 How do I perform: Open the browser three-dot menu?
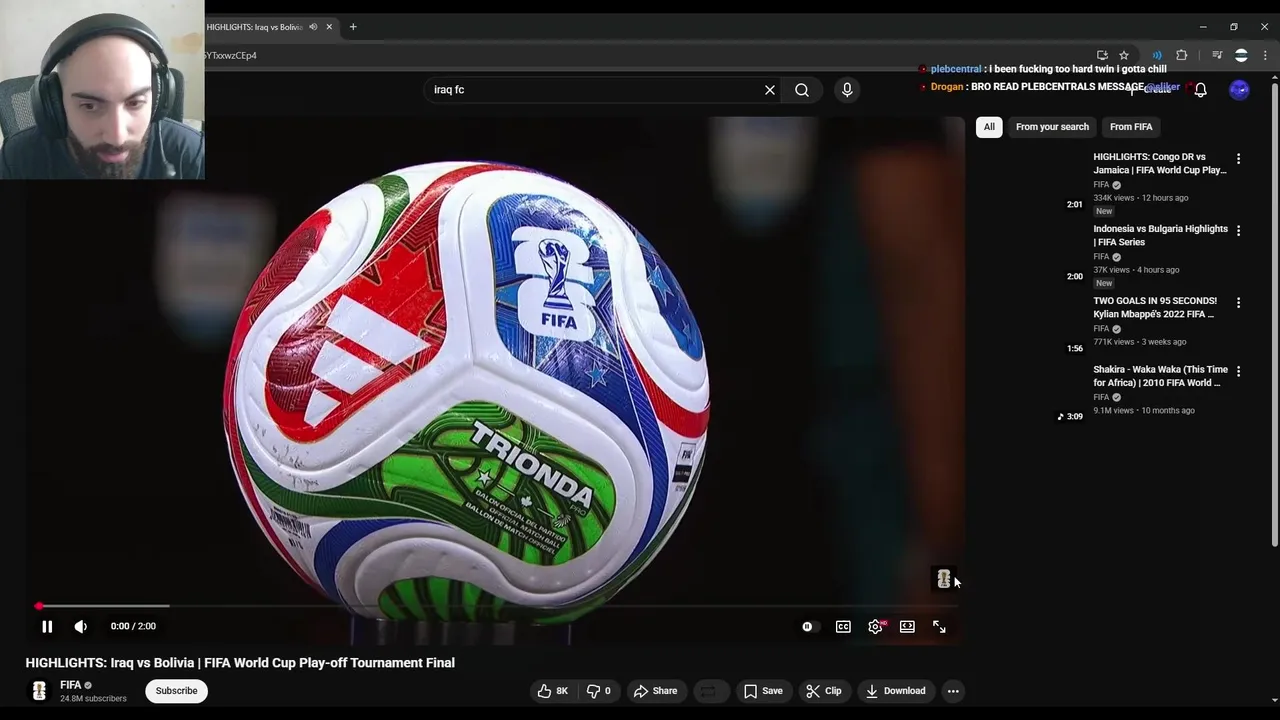(1264, 55)
